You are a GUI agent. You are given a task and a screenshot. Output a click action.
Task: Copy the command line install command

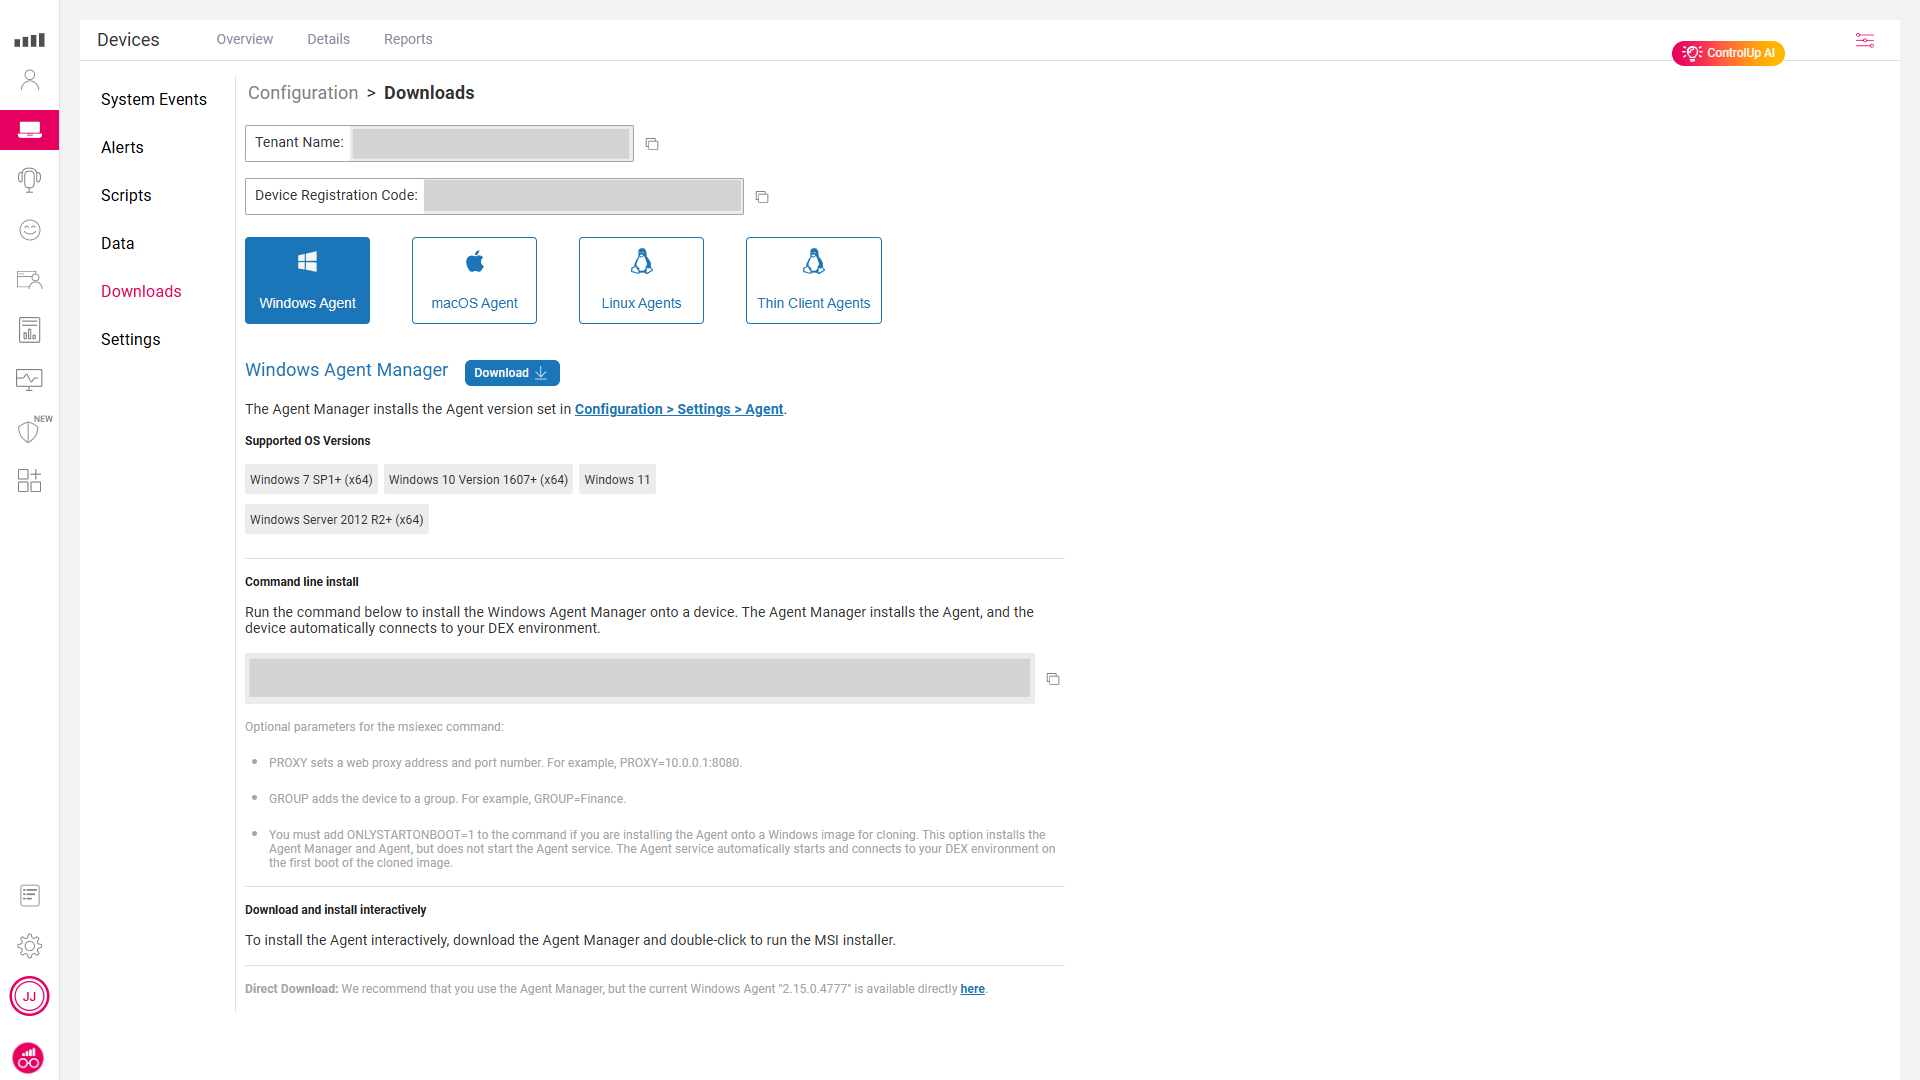[x=1053, y=679]
